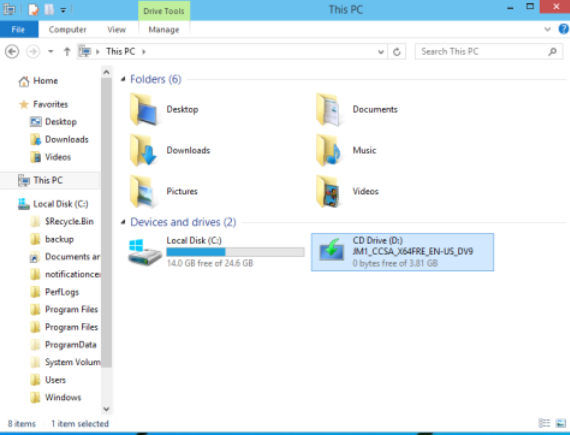Switch to large thumbnails view icon

point(561,423)
